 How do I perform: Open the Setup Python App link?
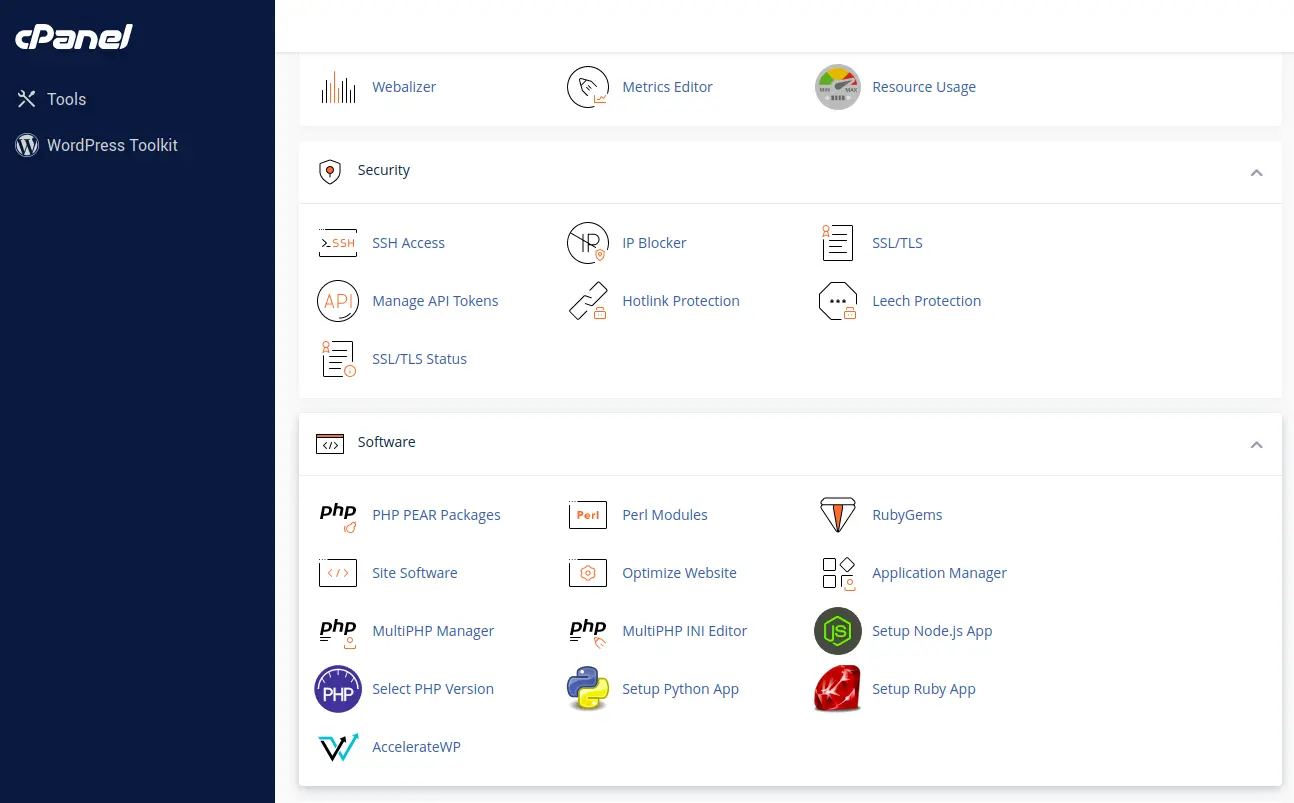pos(680,689)
